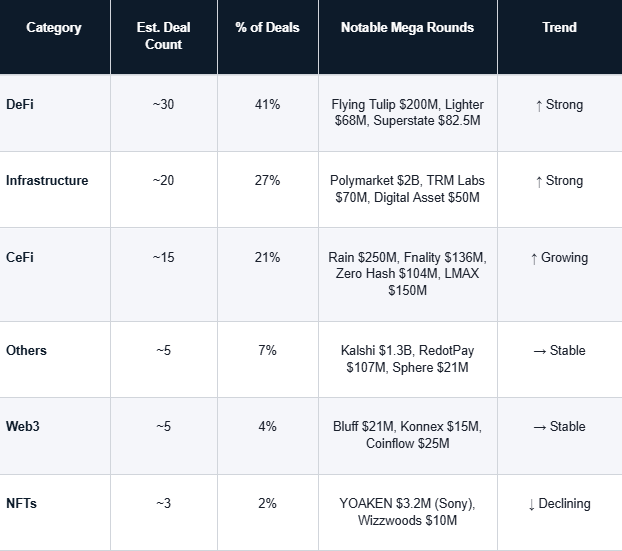
Task: Select the % of Deals header
Action: point(267,28)
